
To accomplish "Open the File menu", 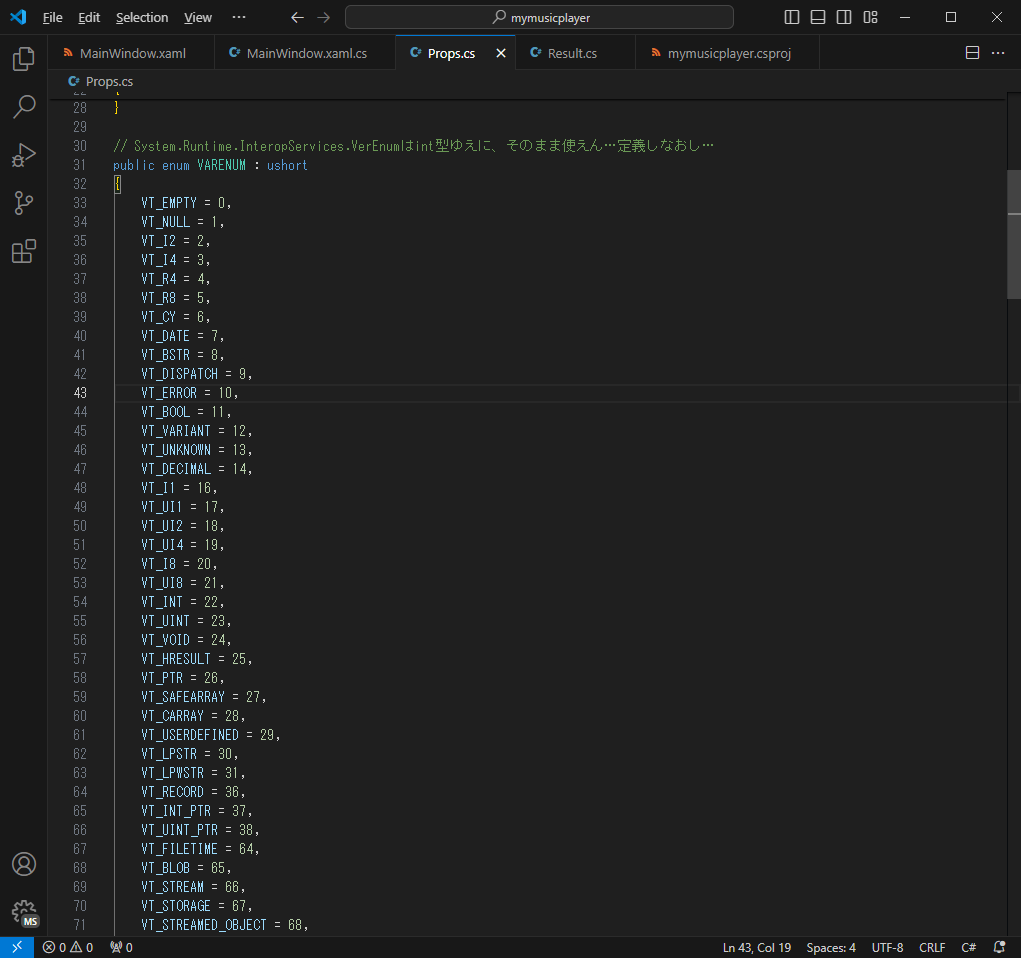I will coord(53,18).
